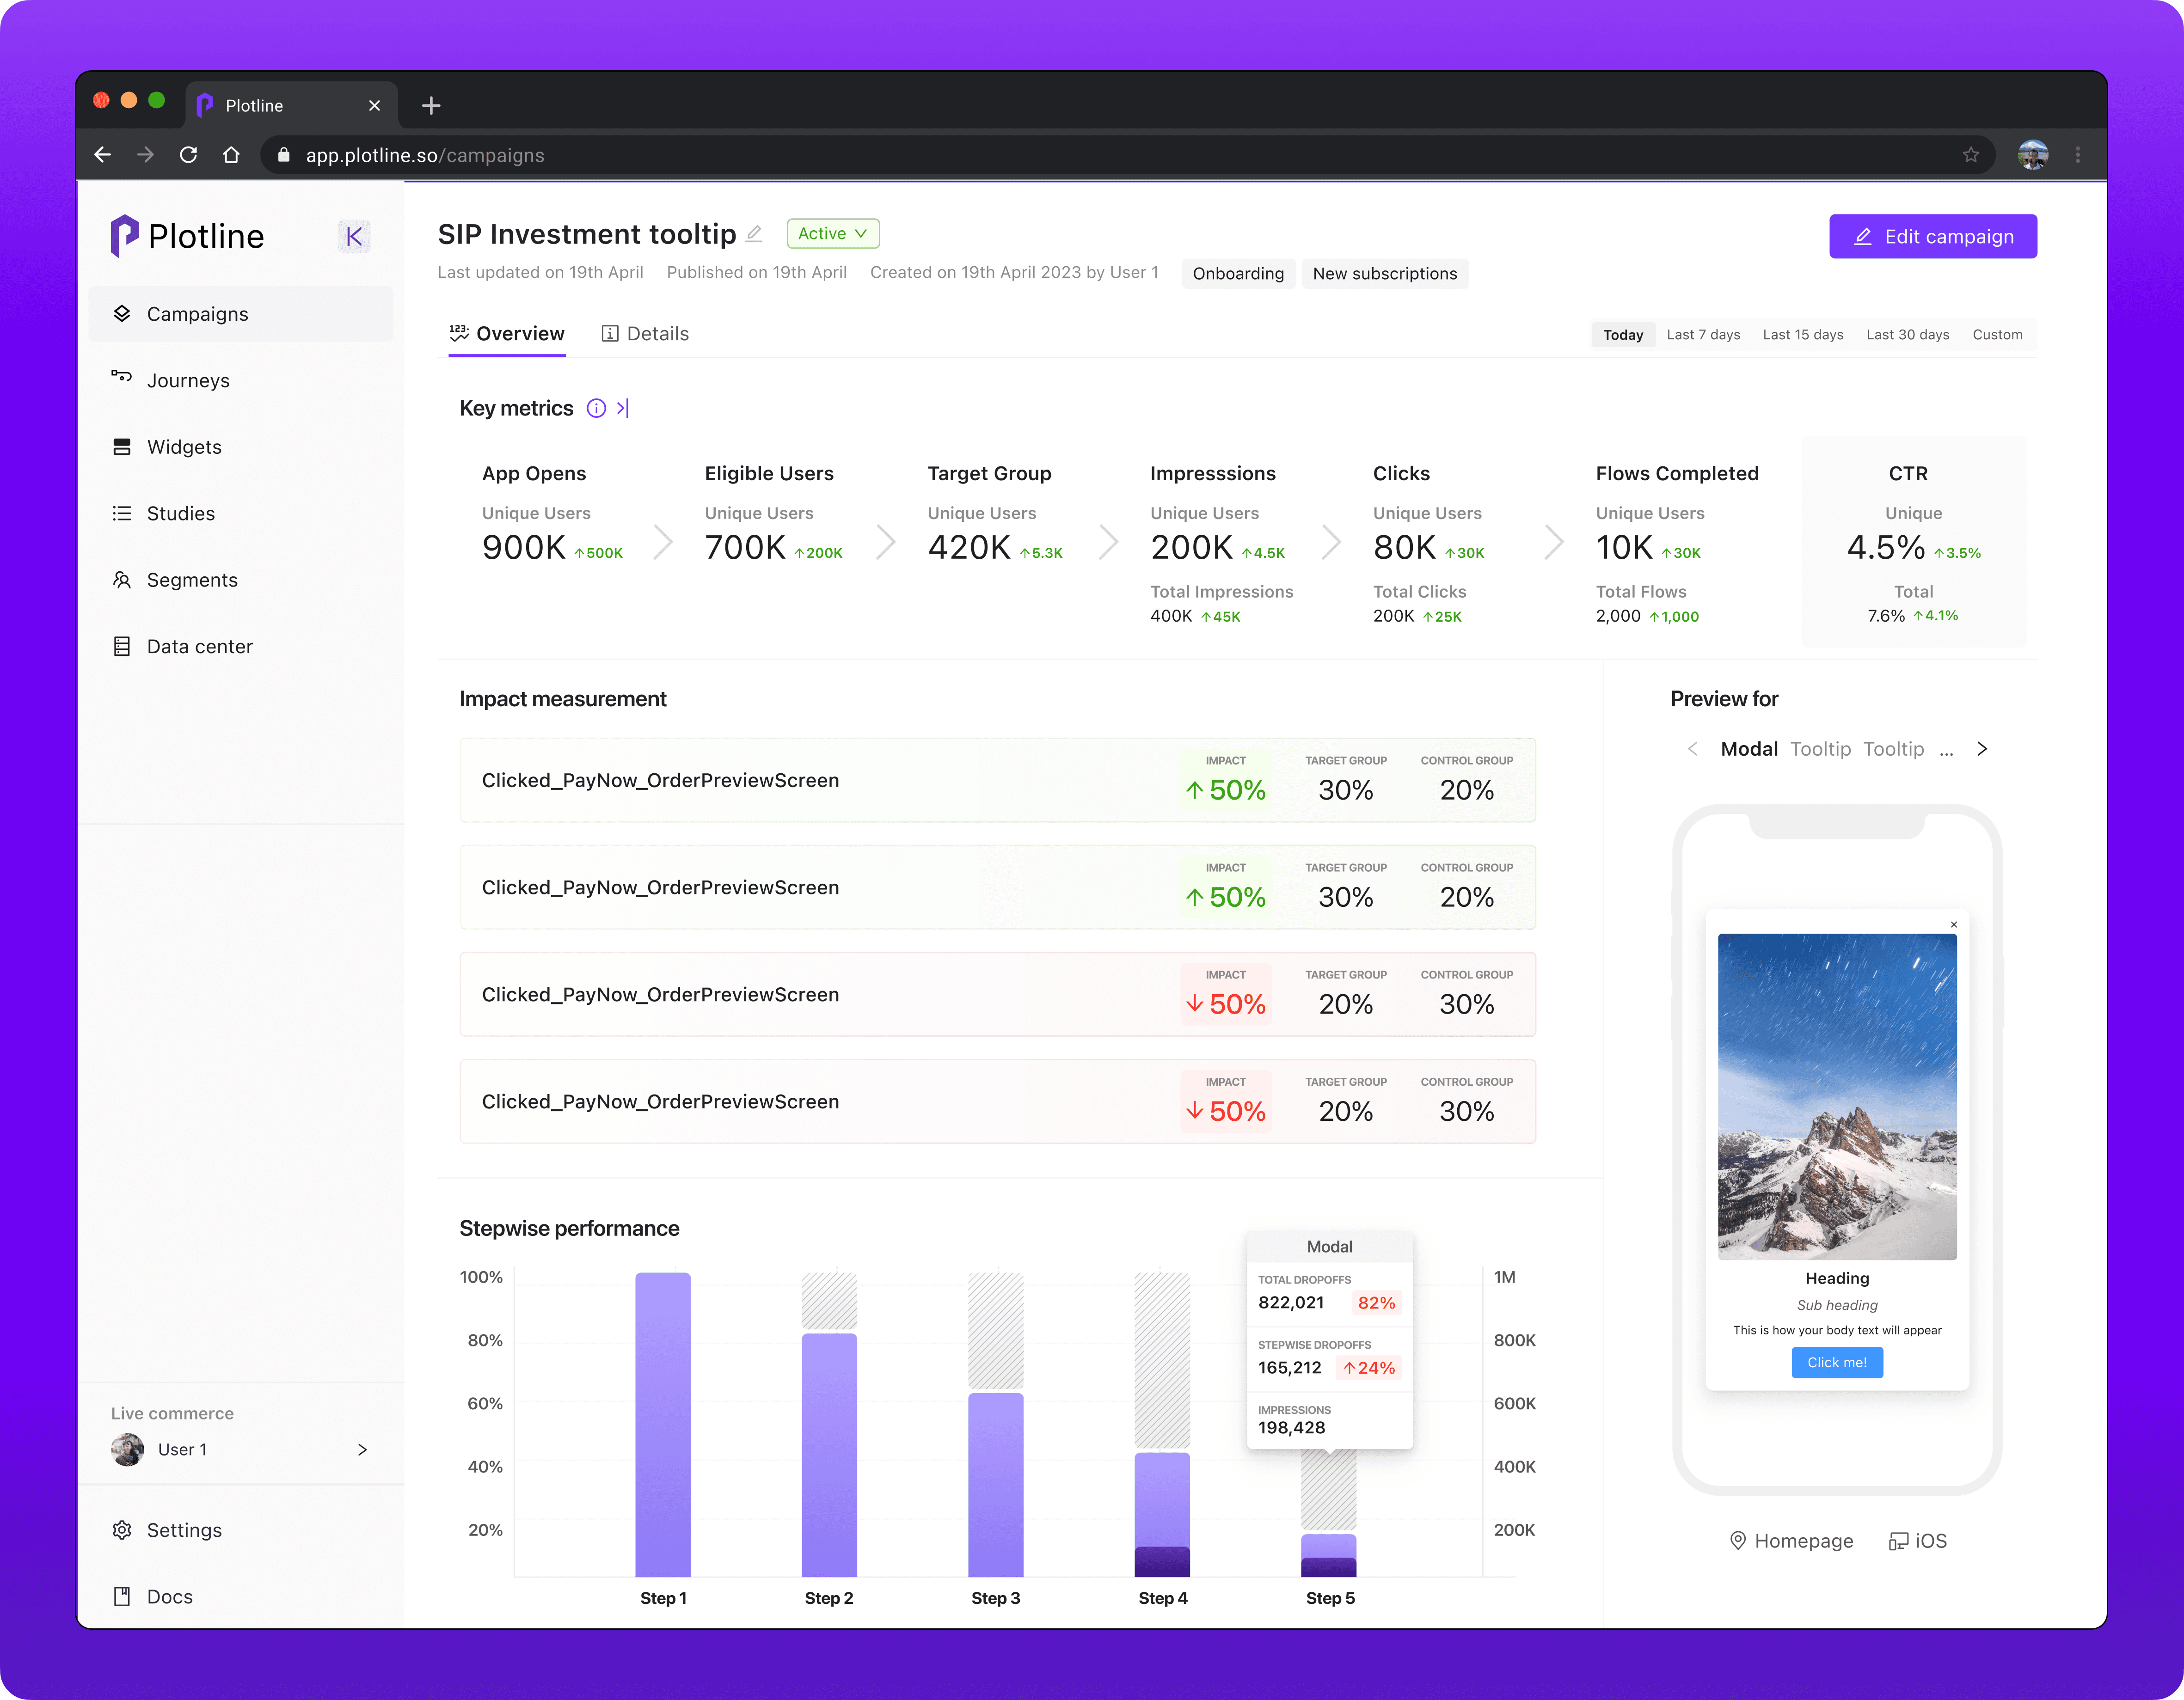Show the next preview item with the right chevron

(1982, 749)
